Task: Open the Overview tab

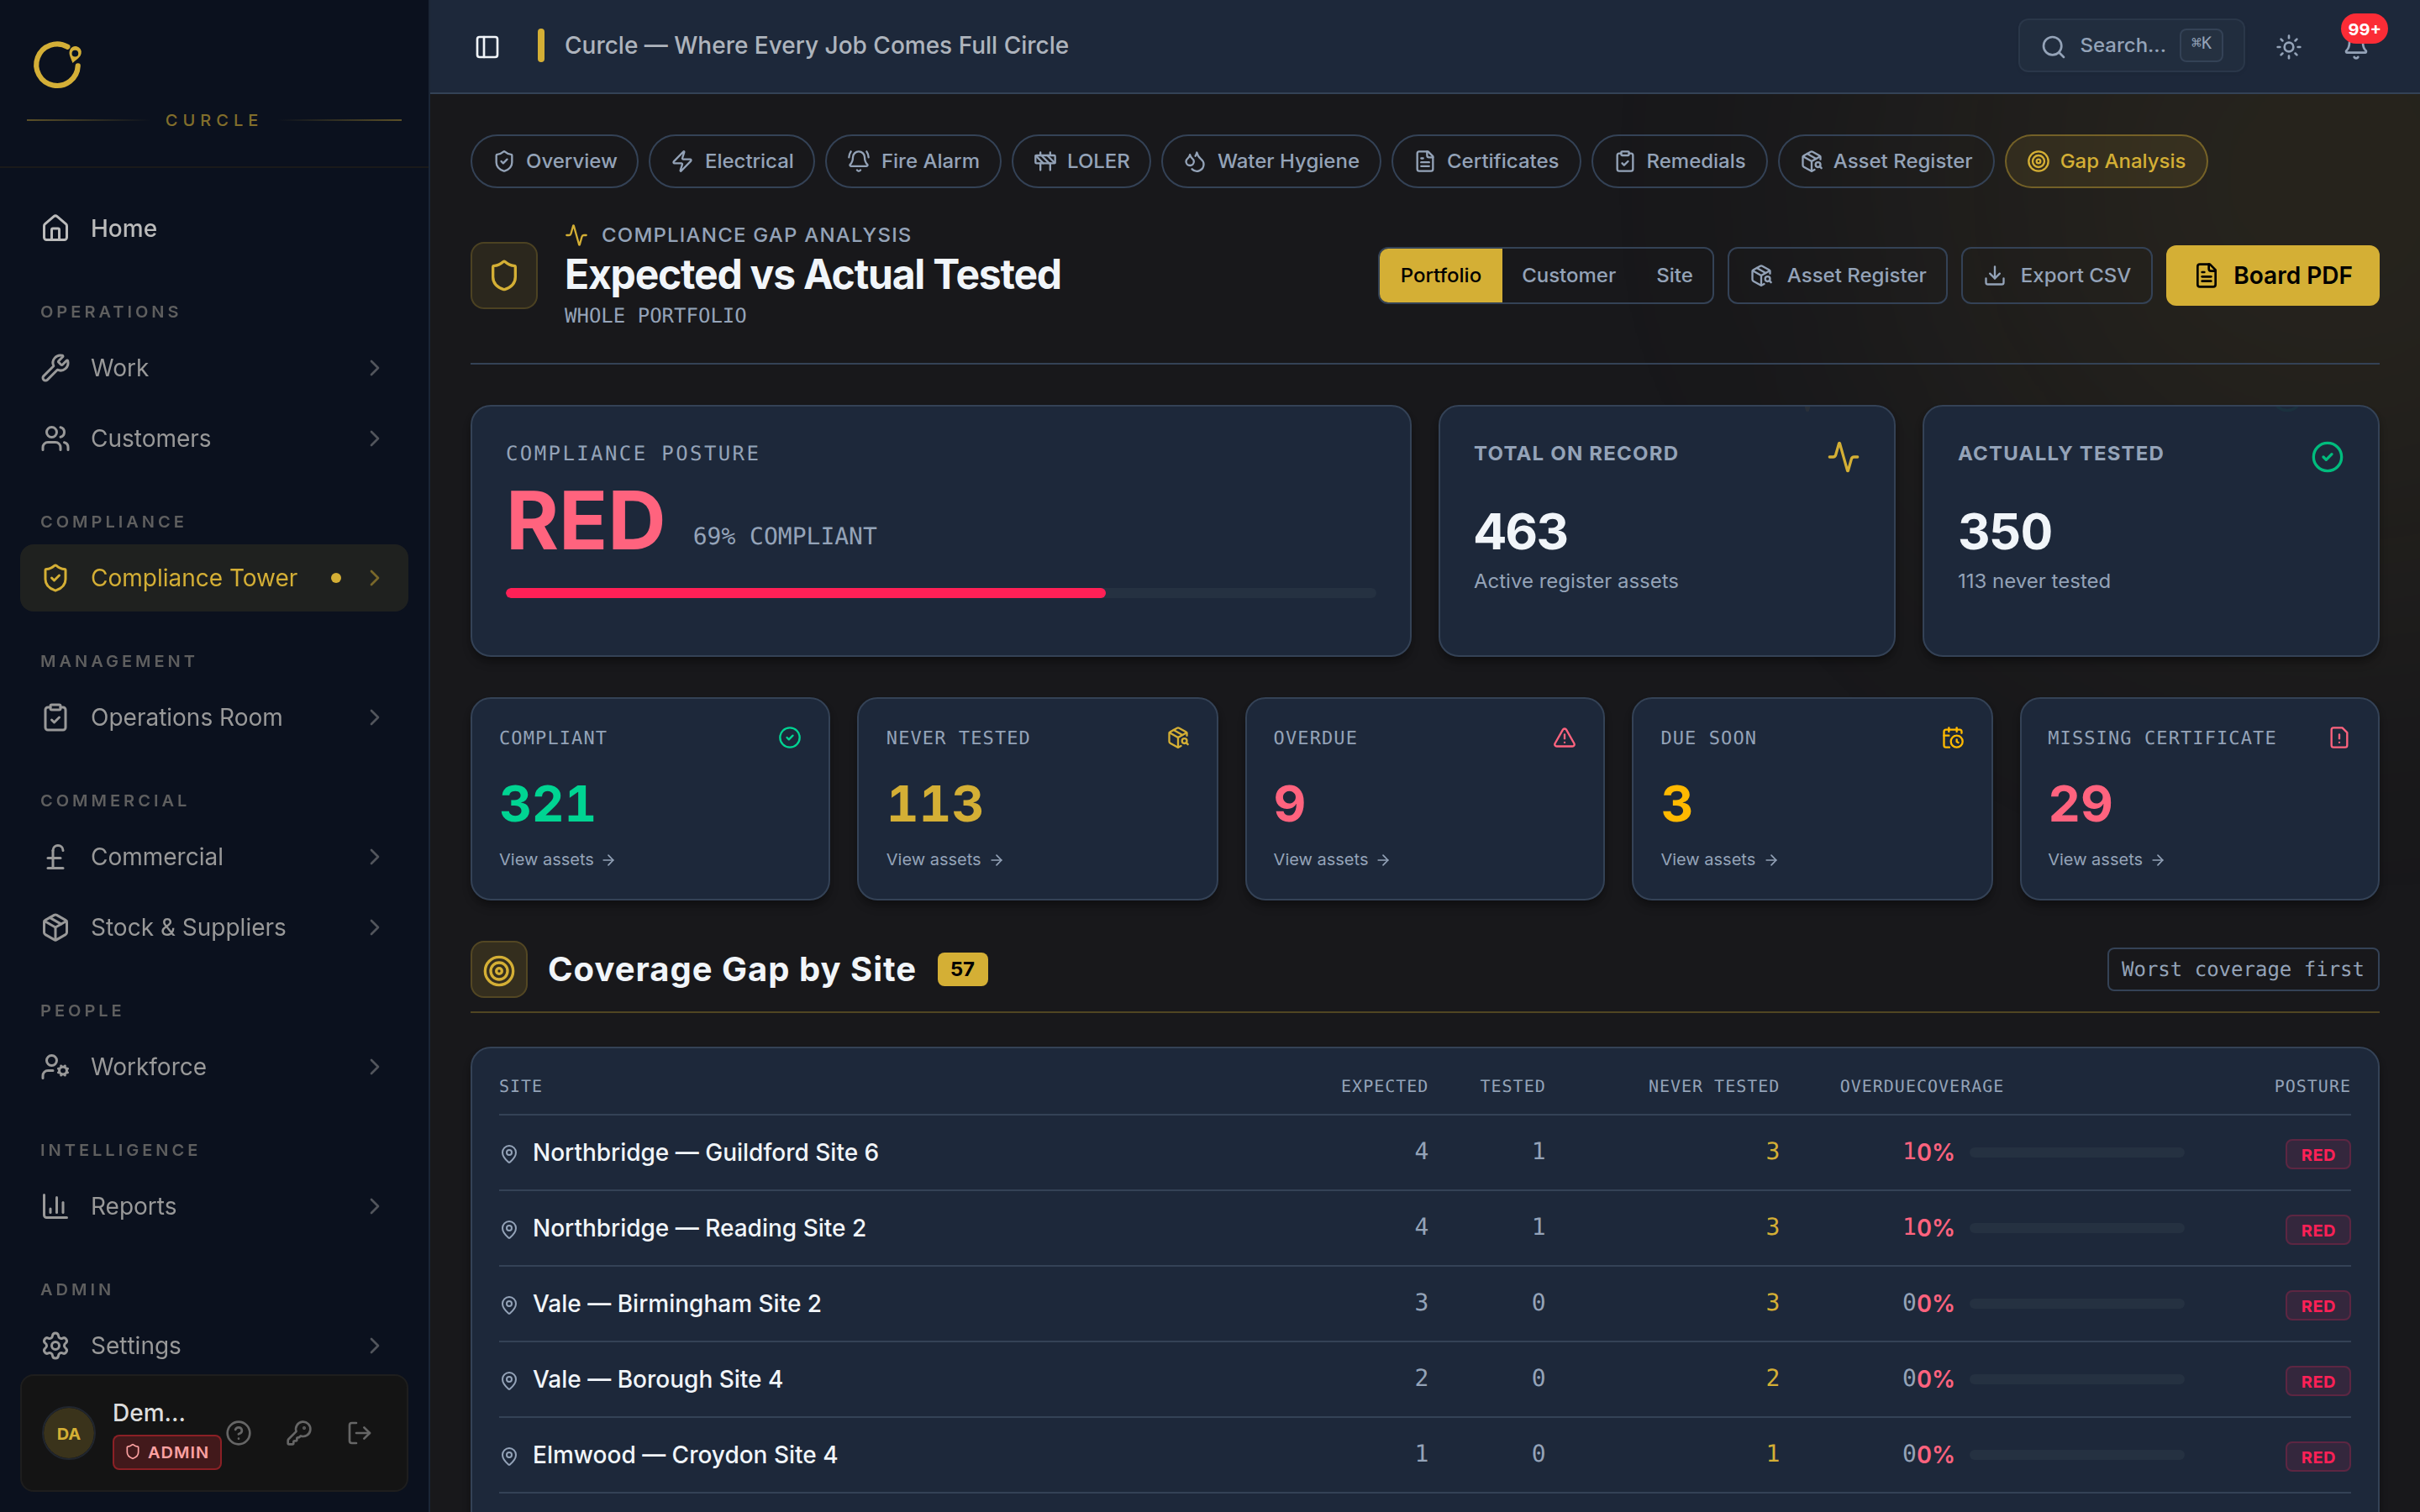Action: (554, 161)
